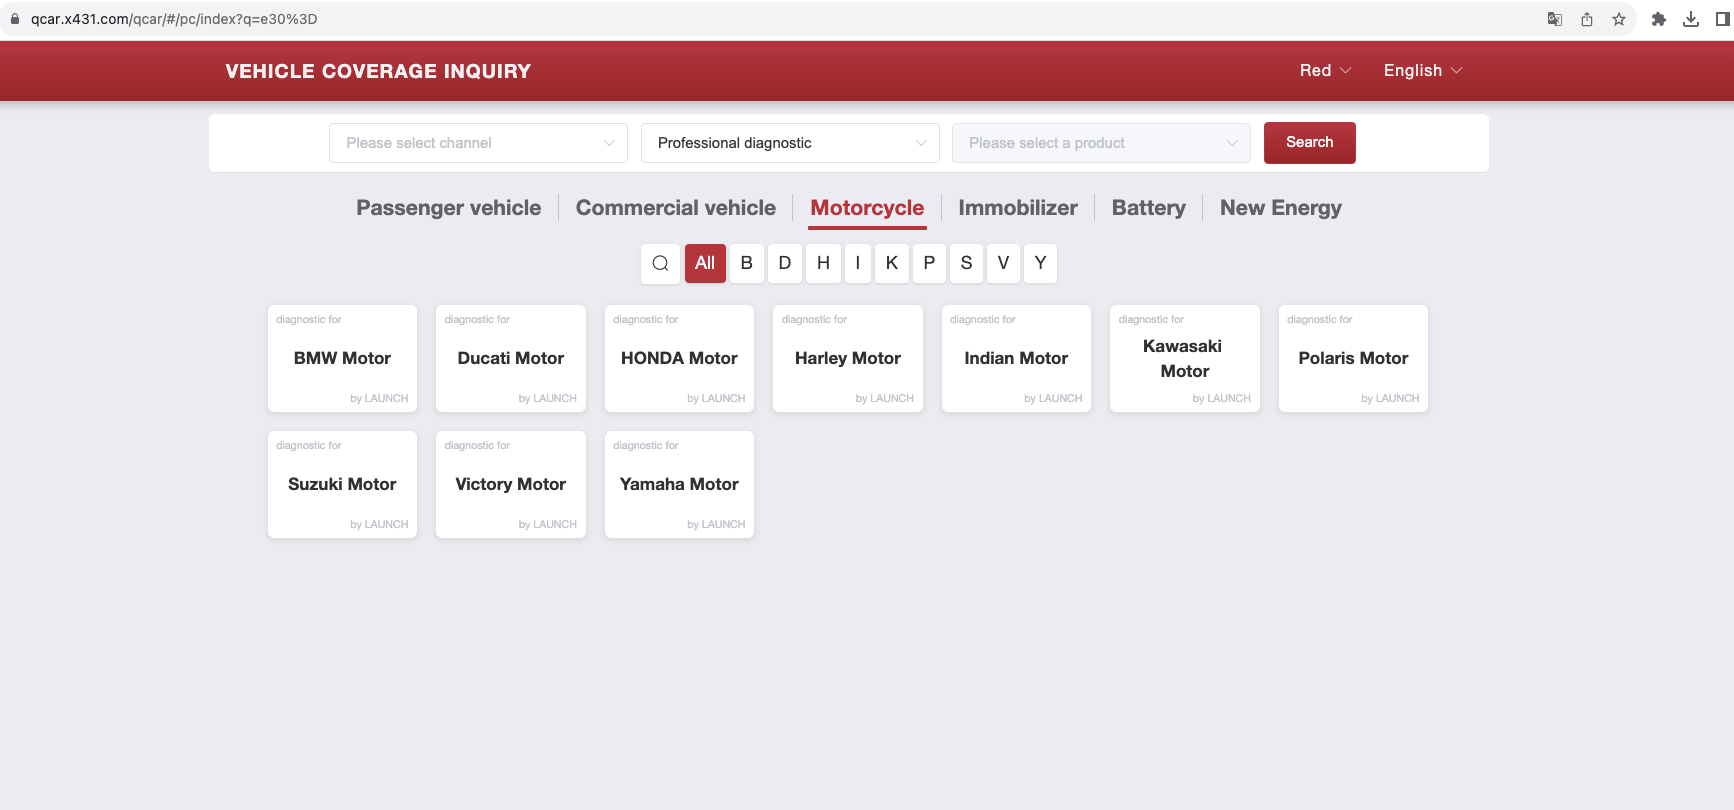Expand the 'Please select channel' dropdown
This screenshot has width=1734, height=810.
tap(478, 143)
